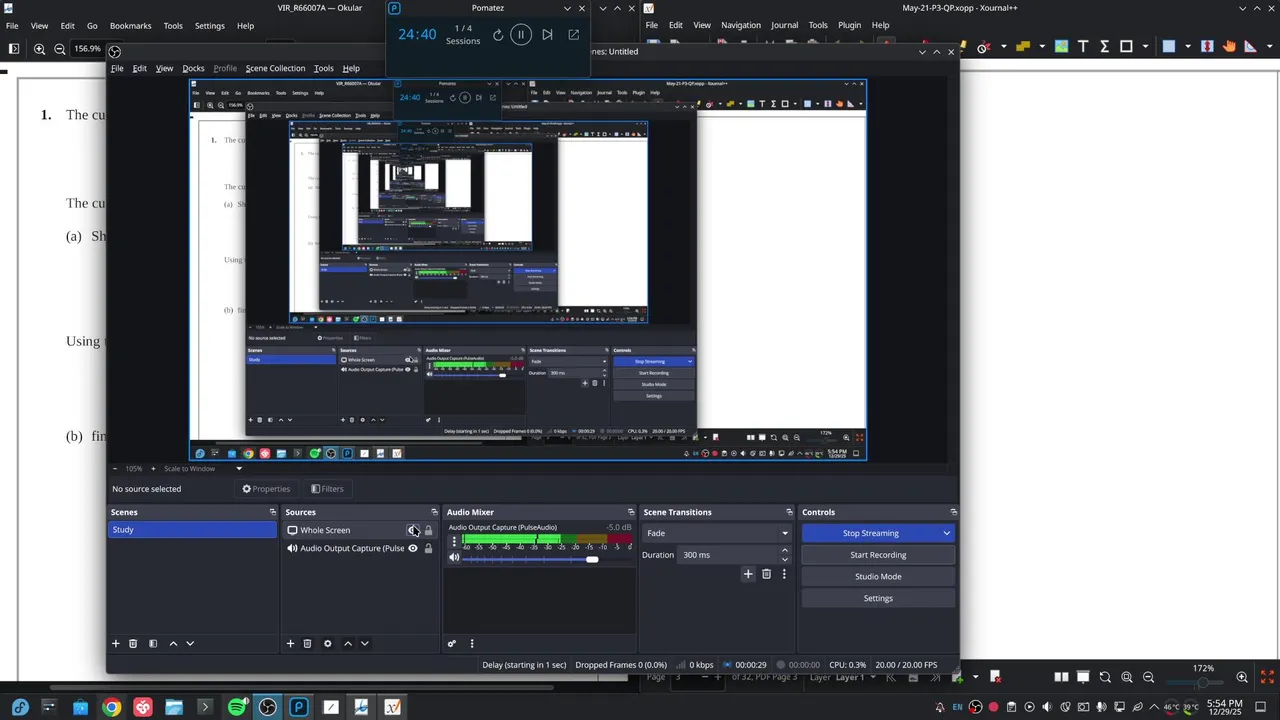Undock the Scenes panel
The height and width of the screenshot is (720, 1280).
pyautogui.click(x=273, y=512)
